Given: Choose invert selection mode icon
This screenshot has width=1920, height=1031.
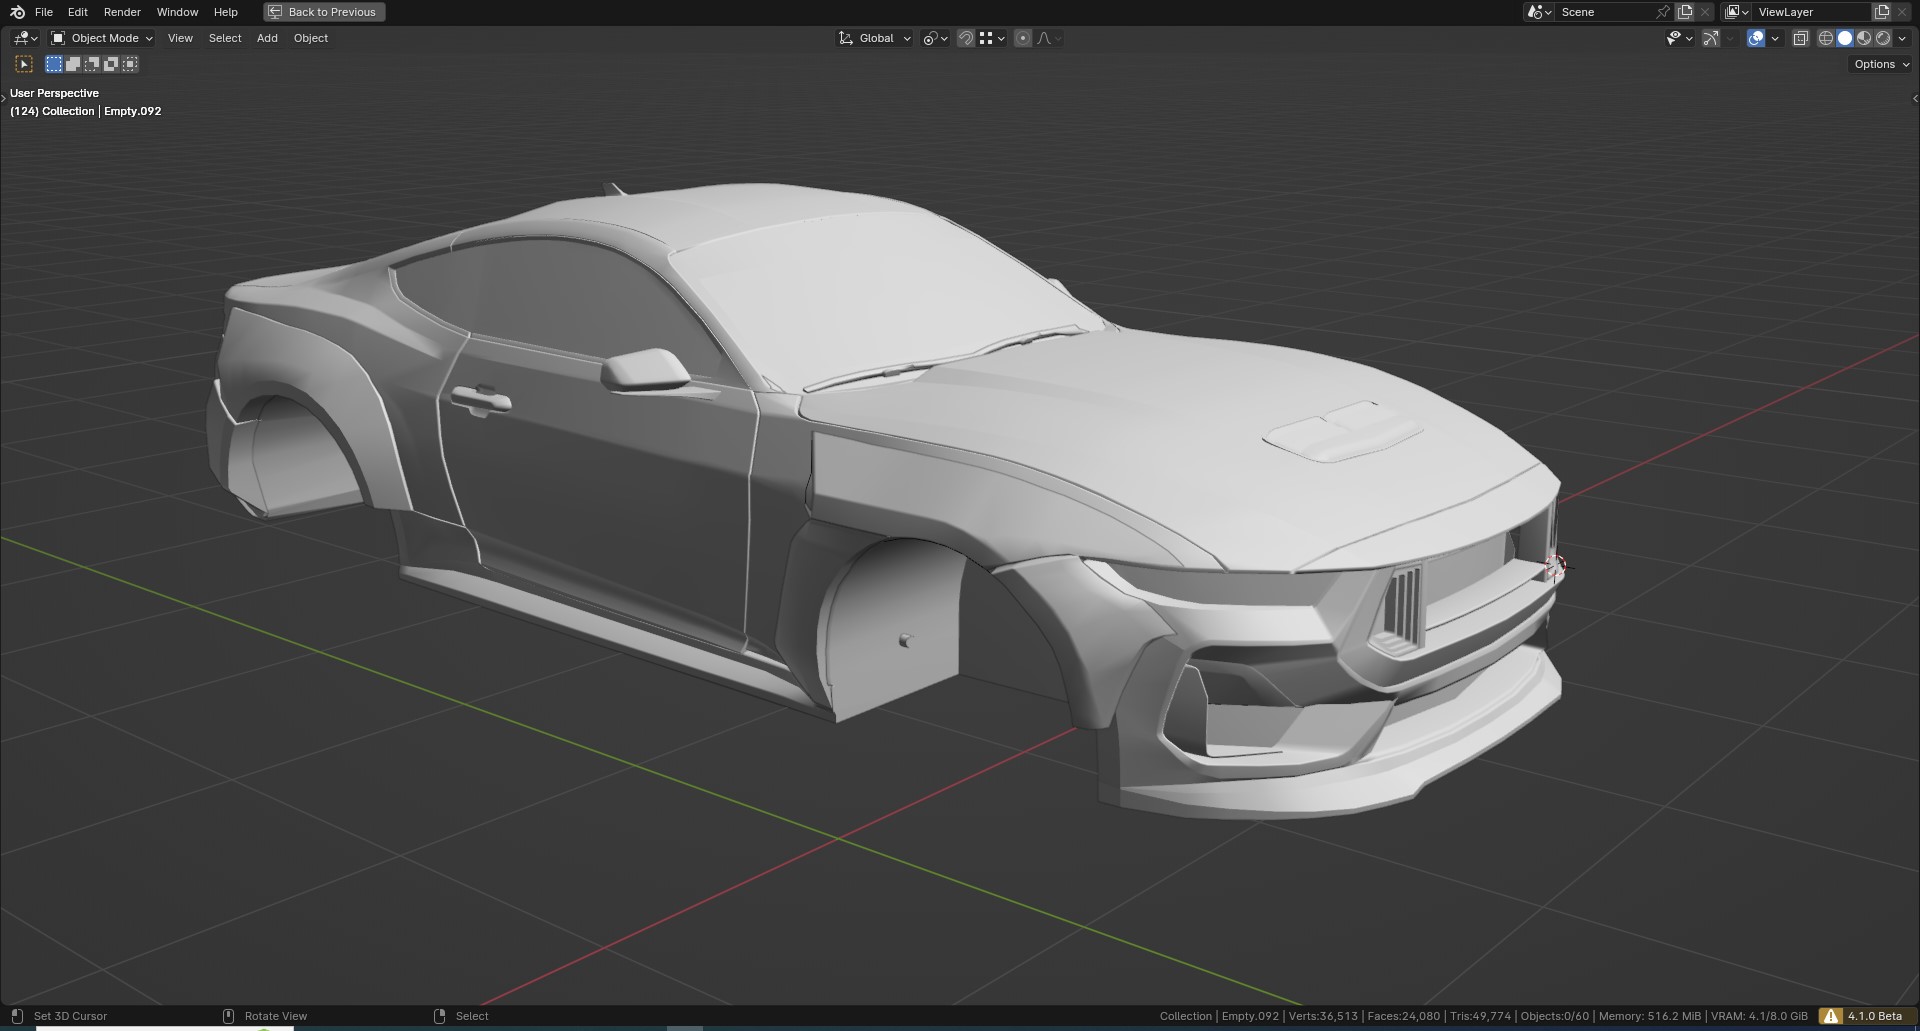Looking at the screenshot, I should pos(111,64).
